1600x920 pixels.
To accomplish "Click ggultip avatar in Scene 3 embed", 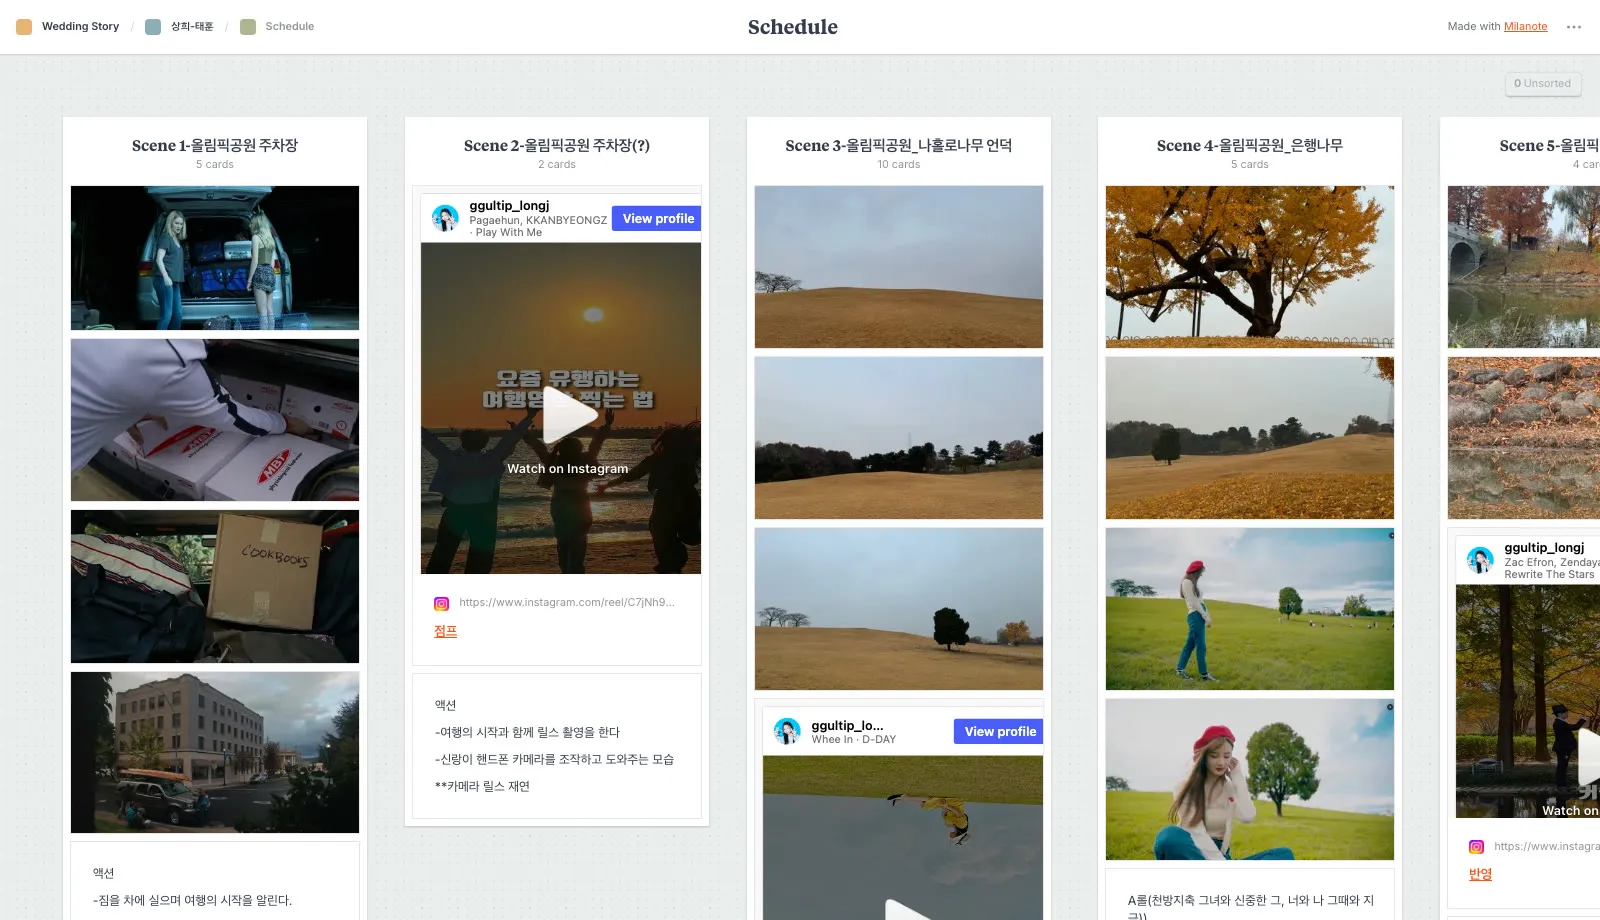I will tap(787, 731).
